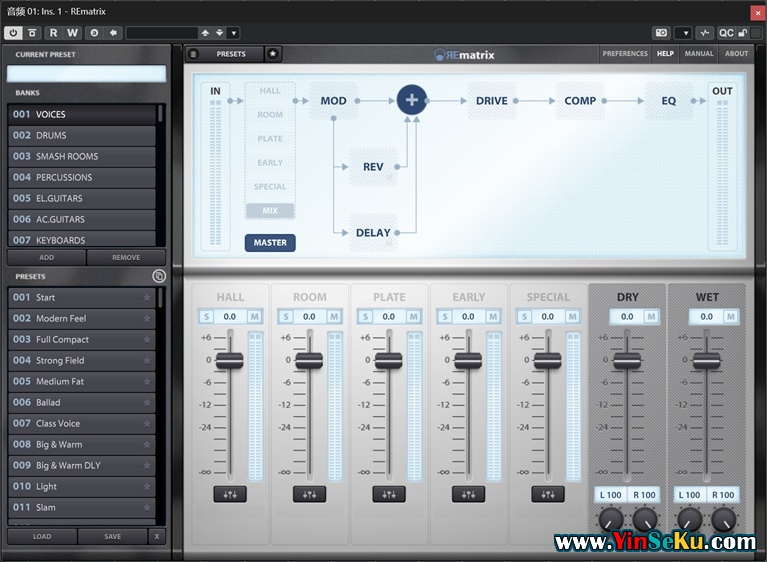Enable the Read automation R button
The image size is (767, 562).
54,33
